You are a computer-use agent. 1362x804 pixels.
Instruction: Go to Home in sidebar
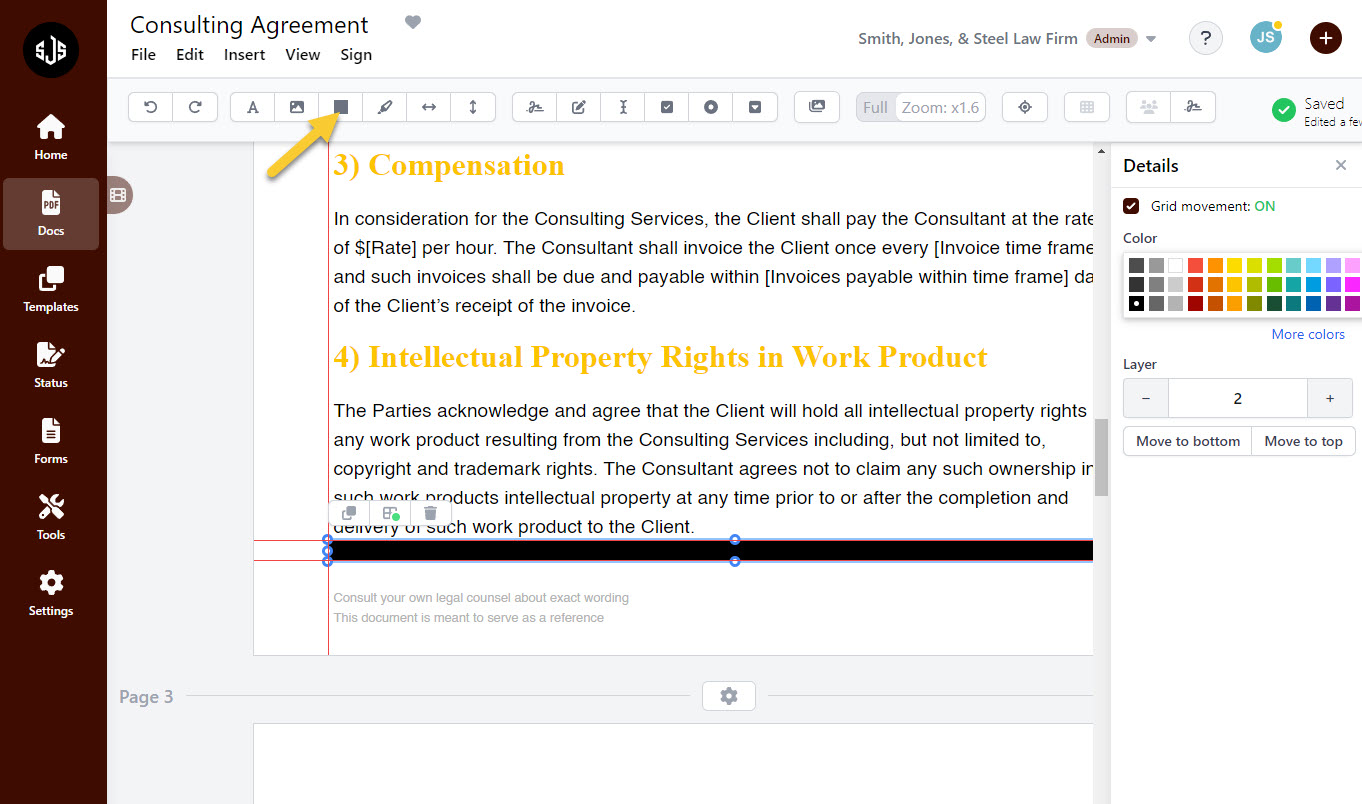51,137
